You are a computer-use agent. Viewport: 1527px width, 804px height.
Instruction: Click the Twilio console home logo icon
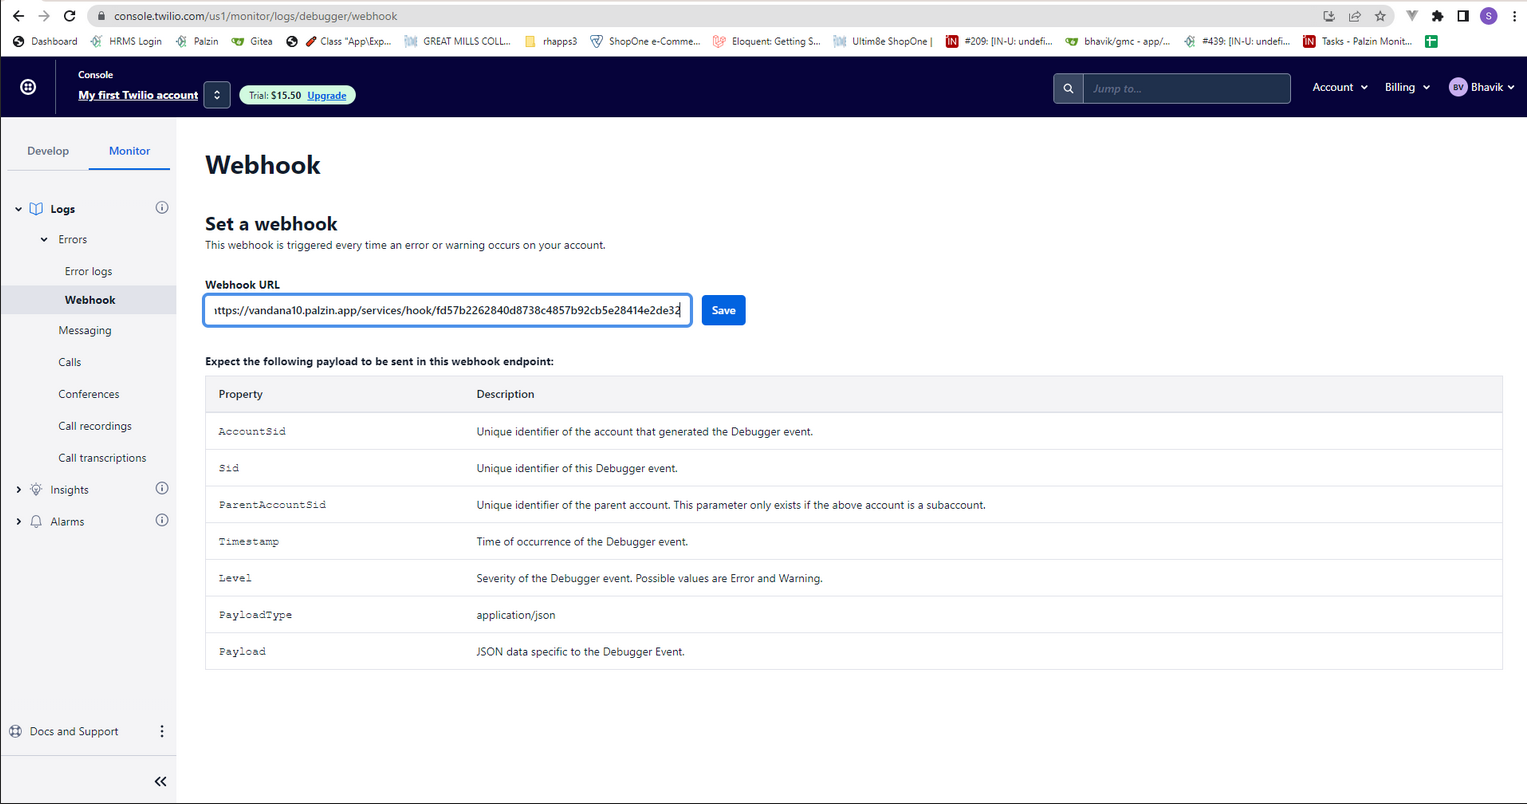(x=28, y=87)
